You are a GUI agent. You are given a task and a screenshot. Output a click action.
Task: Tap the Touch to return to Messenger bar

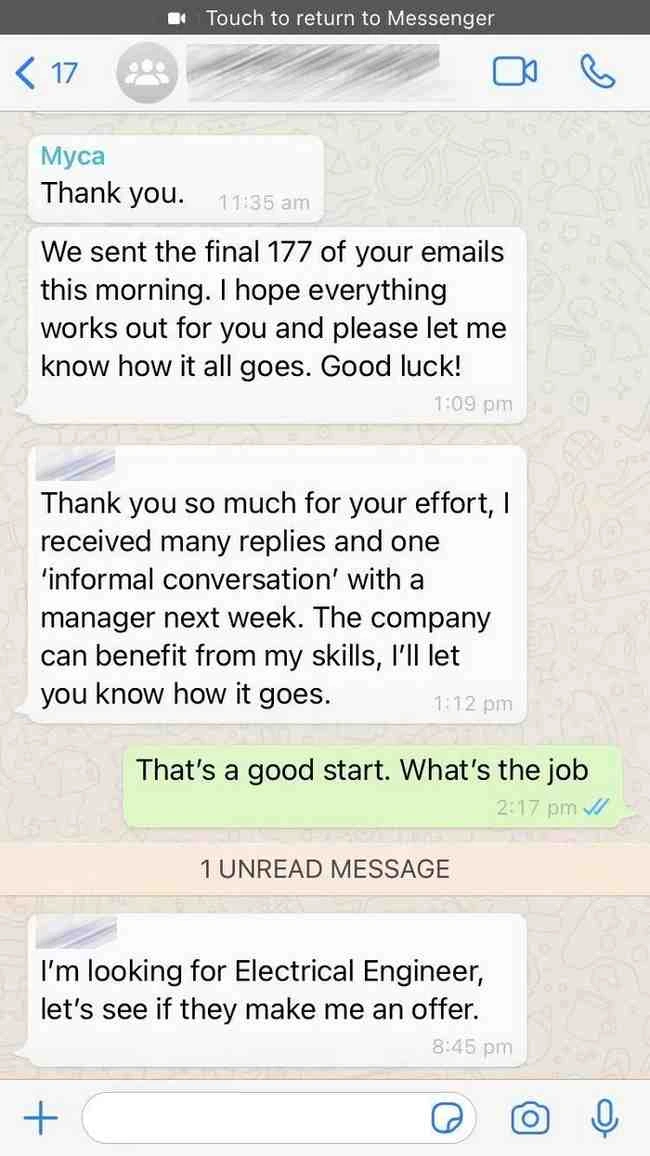coord(325,17)
